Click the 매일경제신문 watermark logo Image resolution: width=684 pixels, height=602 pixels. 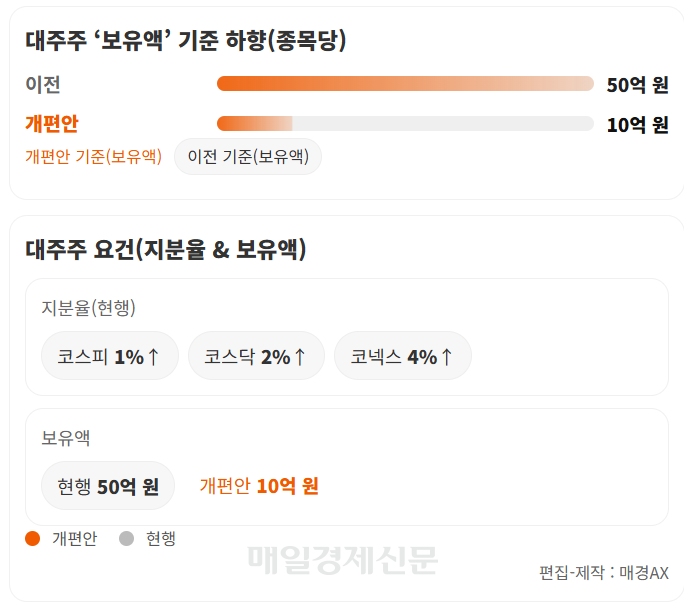point(342,560)
